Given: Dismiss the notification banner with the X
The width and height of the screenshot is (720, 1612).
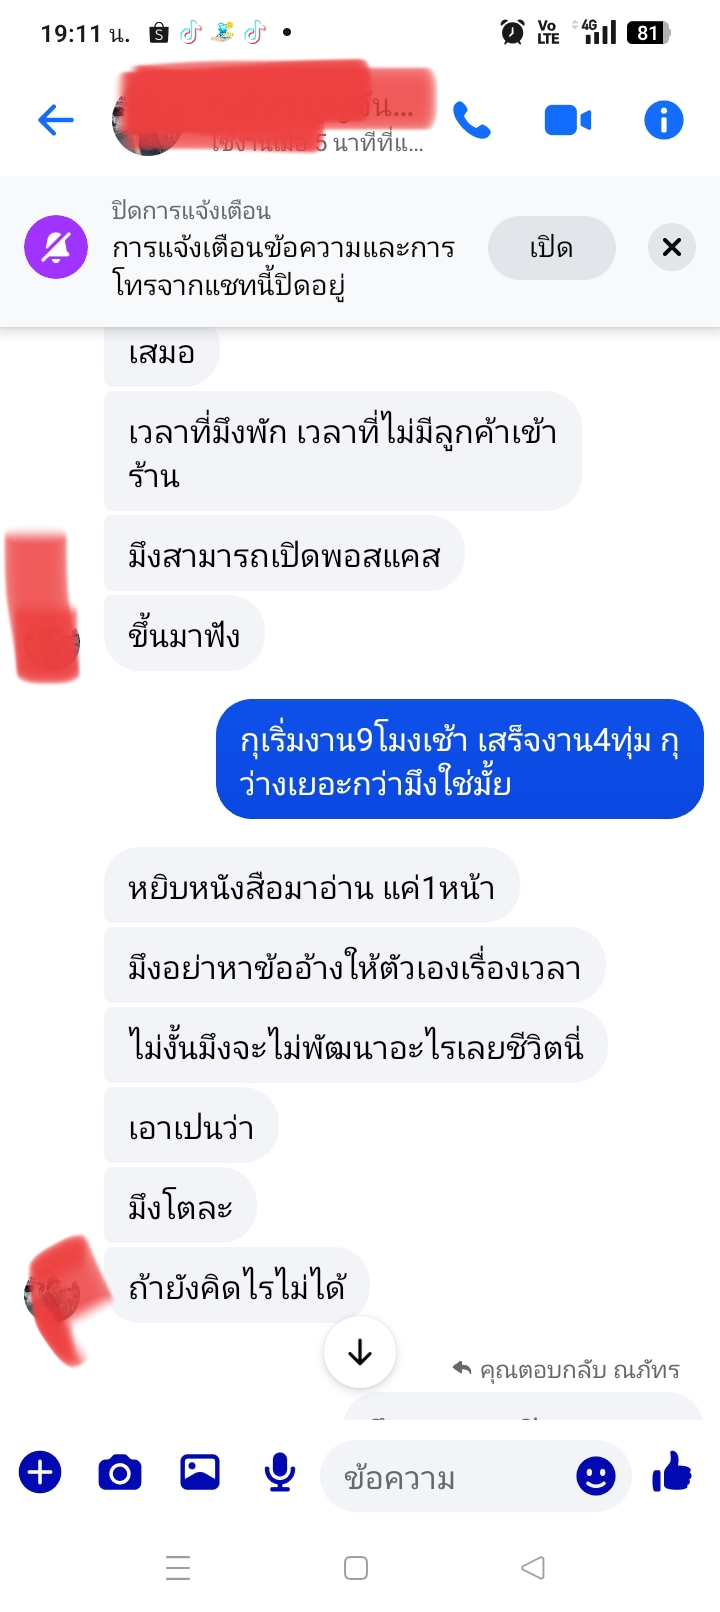Looking at the screenshot, I should tap(672, 247).
